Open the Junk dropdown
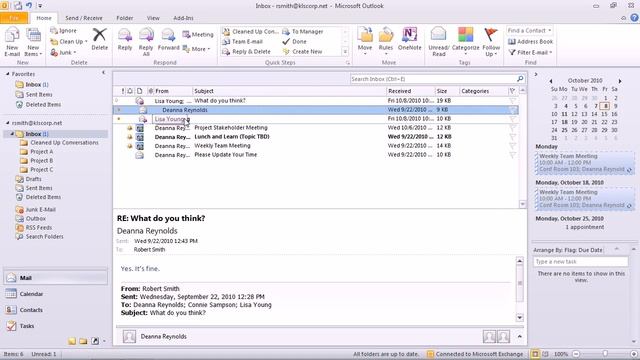640x360 pixels. point(63,53)
